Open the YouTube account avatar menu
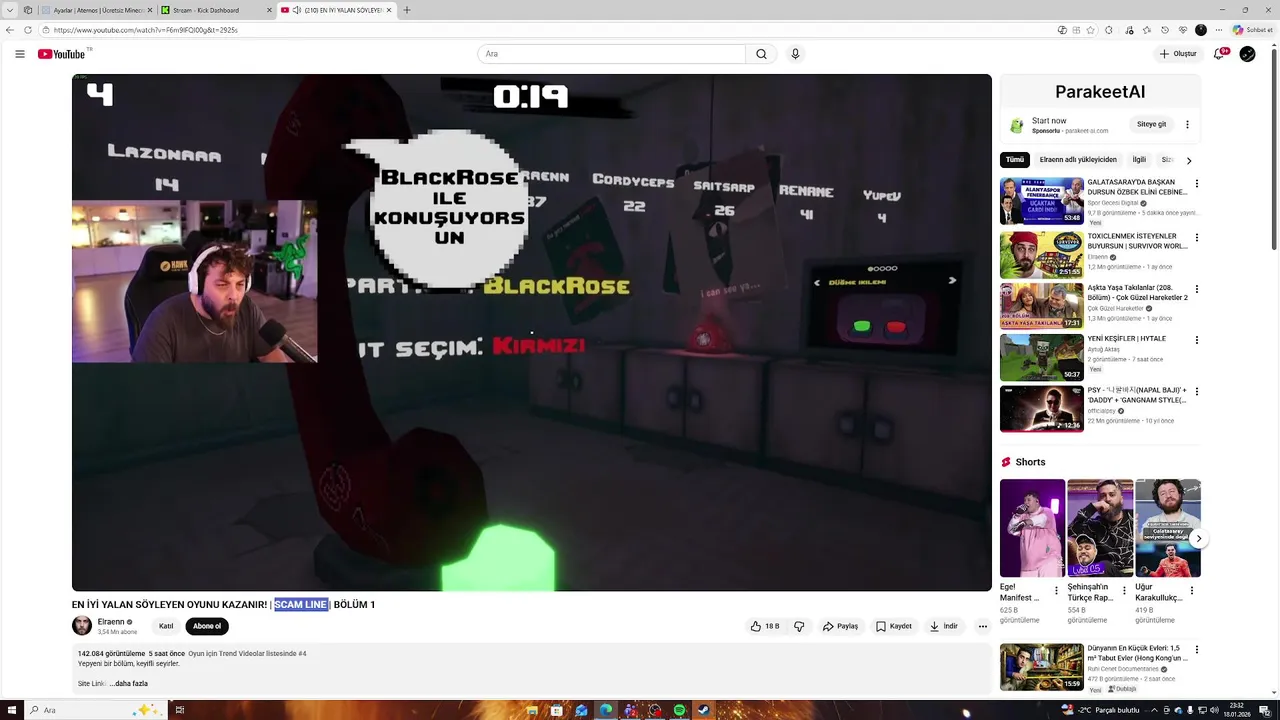 click(1247, 54)
